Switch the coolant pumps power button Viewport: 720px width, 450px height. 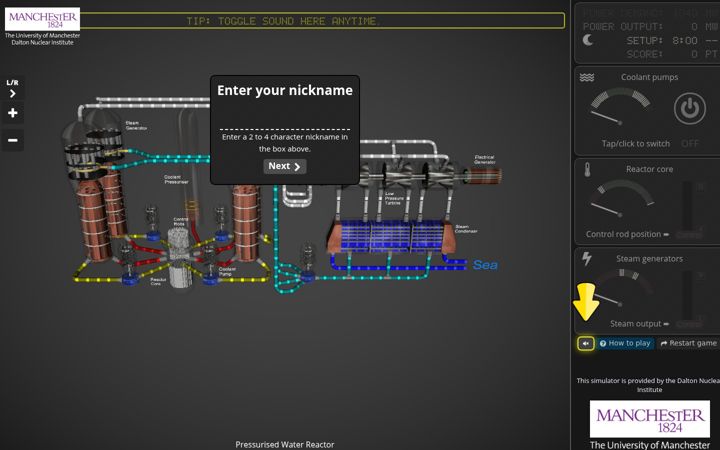coord(690,108)
